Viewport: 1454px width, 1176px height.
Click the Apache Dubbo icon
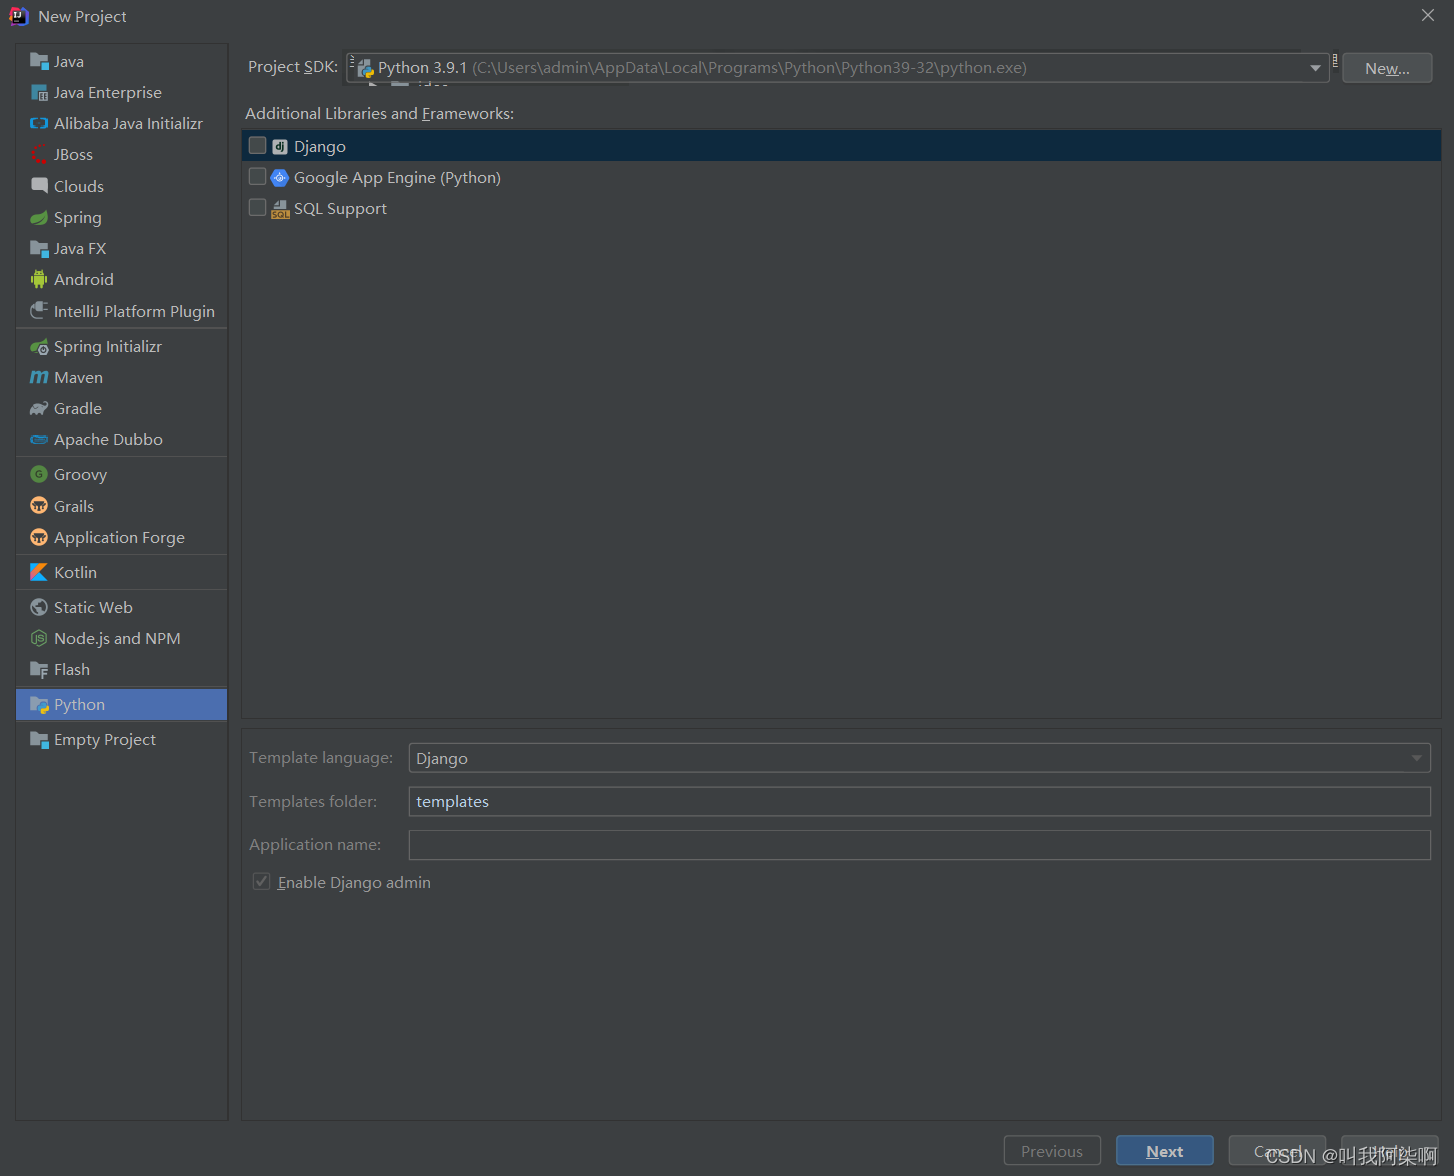tap(39, 439)
